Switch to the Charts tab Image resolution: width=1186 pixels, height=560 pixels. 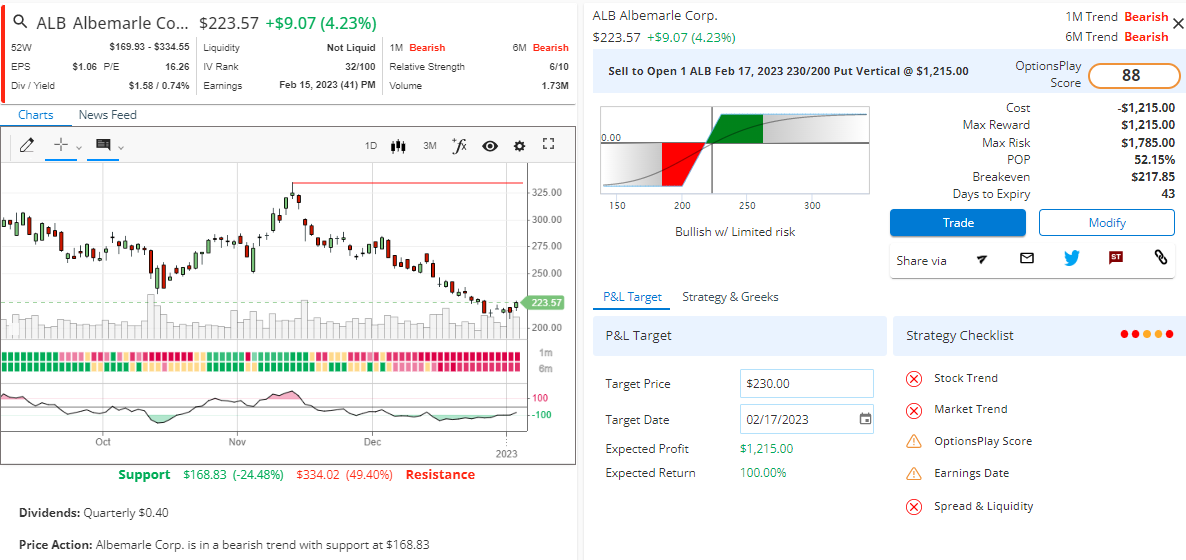click(36, 115)
